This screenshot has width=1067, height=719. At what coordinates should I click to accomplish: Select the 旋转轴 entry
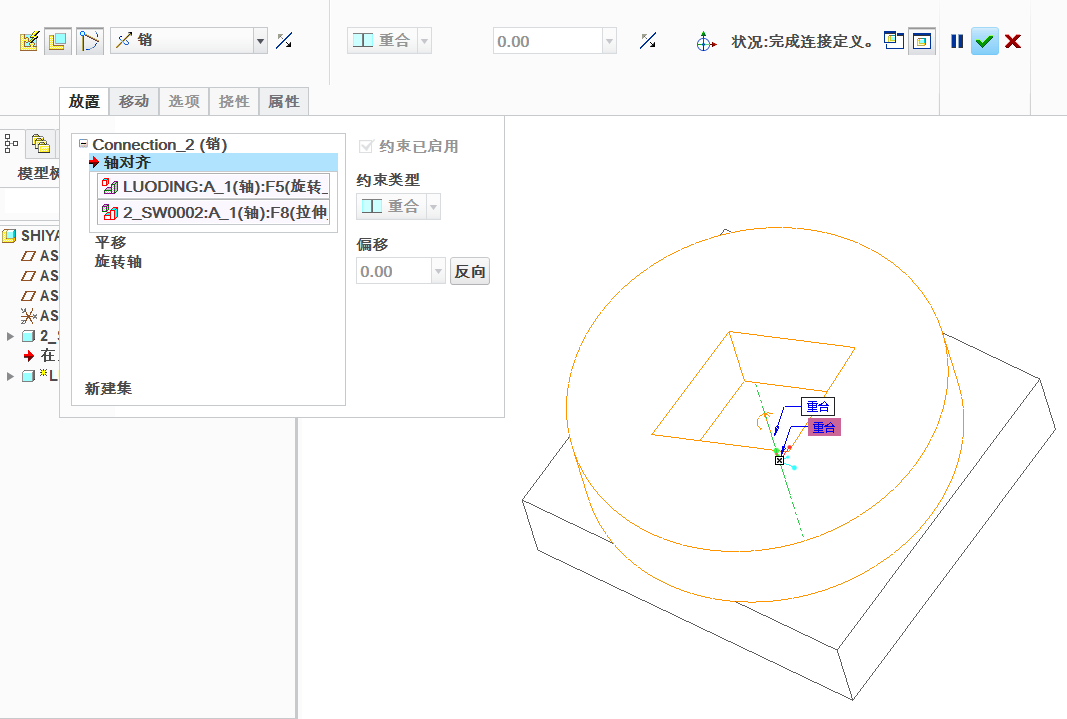coord(118,261)
